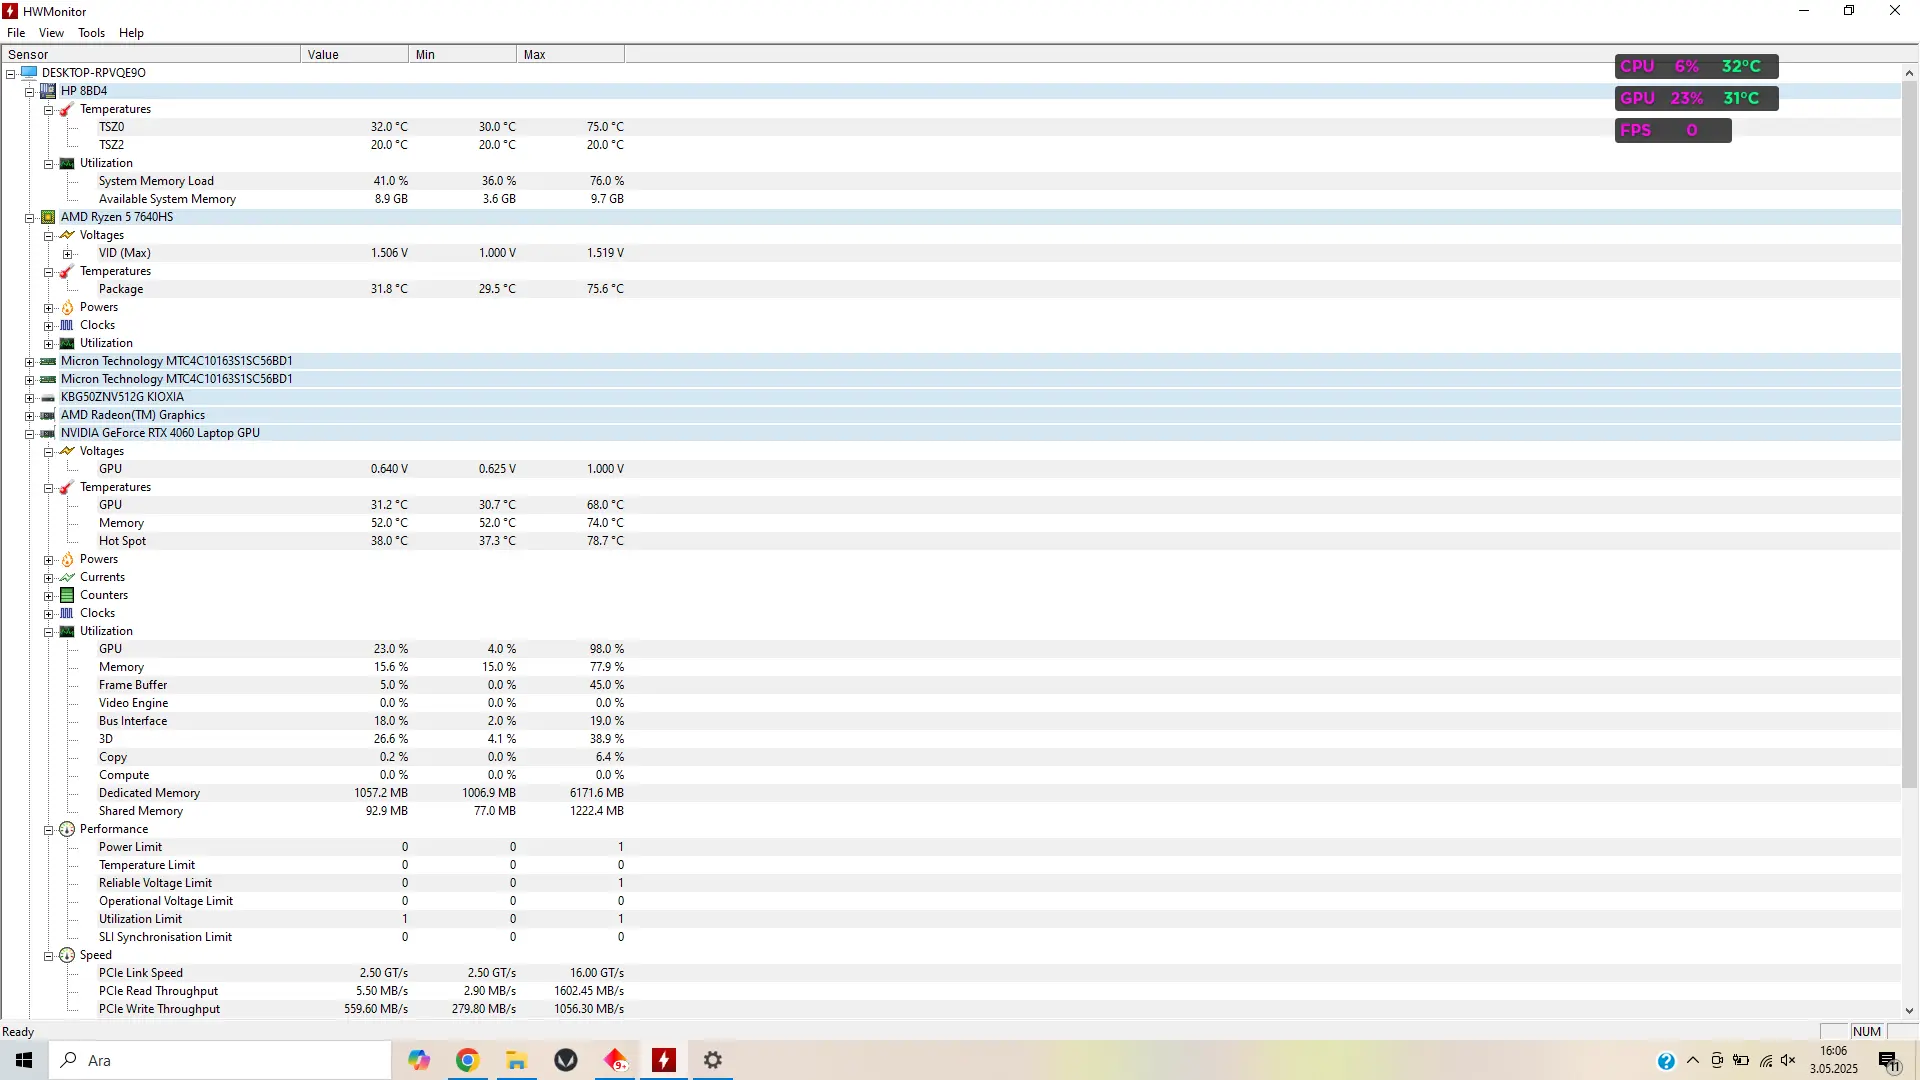
Task: Expand the VID (Max) voltage node
Action: click(x=68, y=253)
